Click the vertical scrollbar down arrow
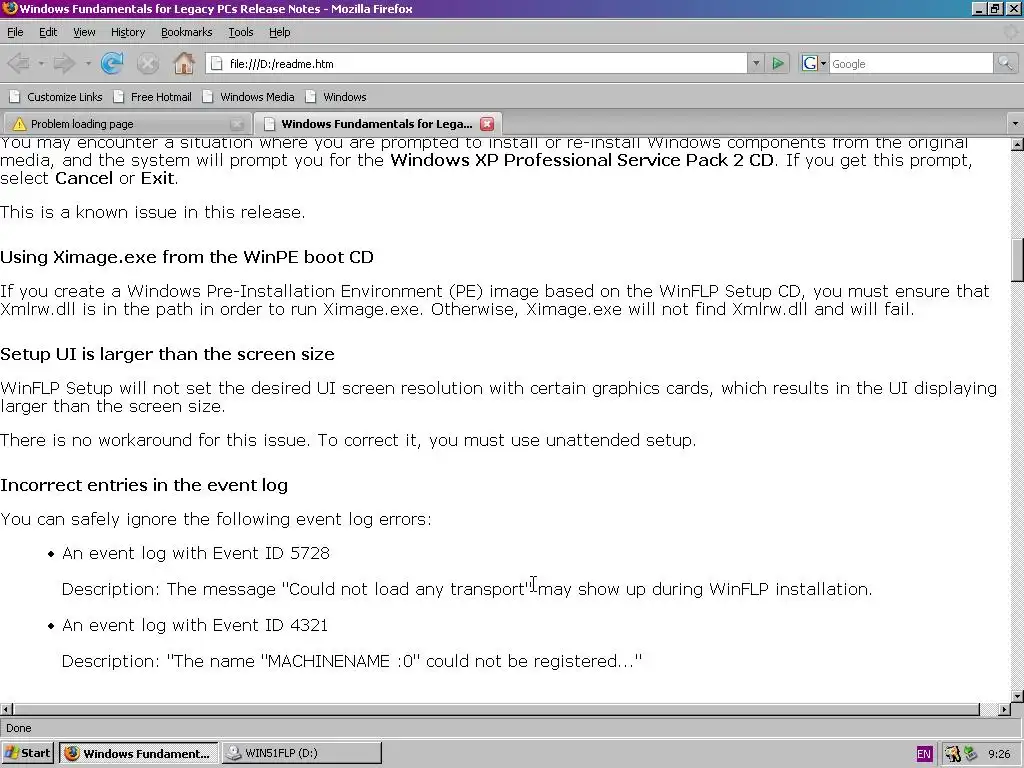 pyautogui.click(x=1017, y=696)
